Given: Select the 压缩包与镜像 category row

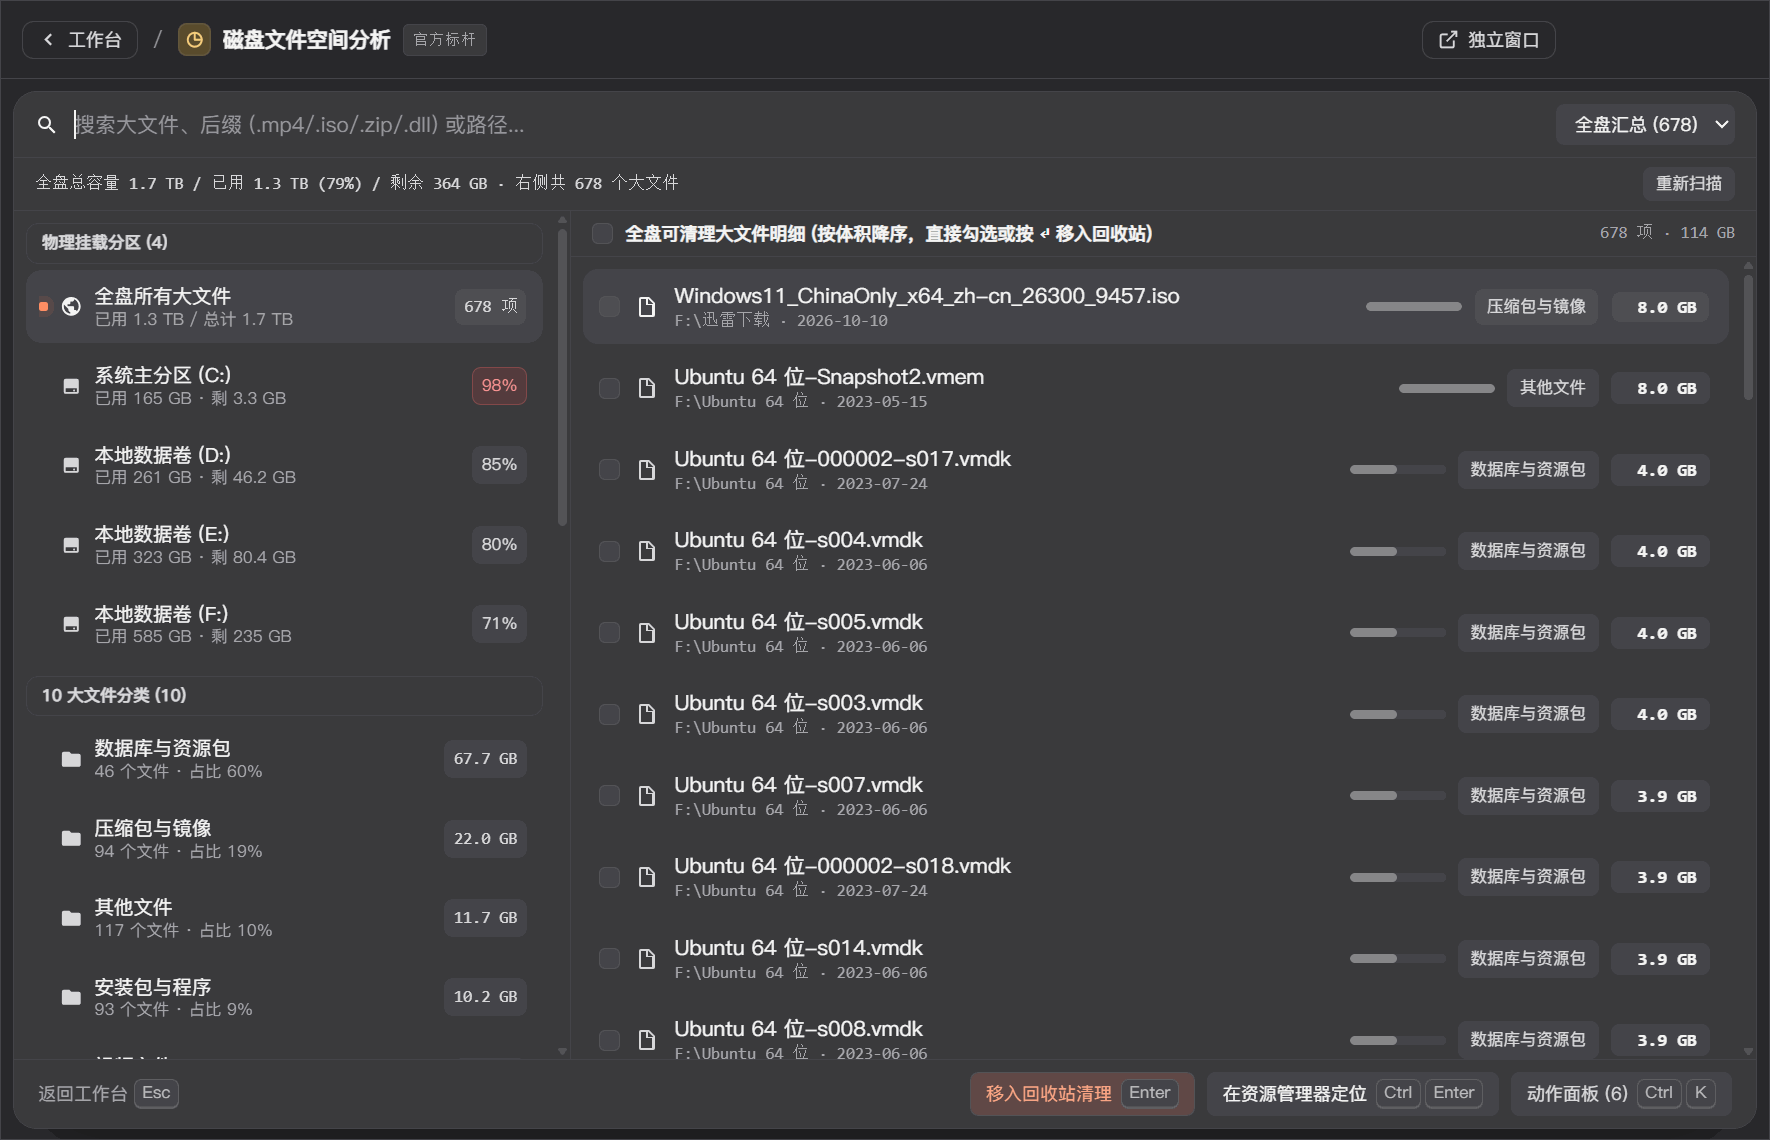Looking at the screenshot, I should pos(284,839).
